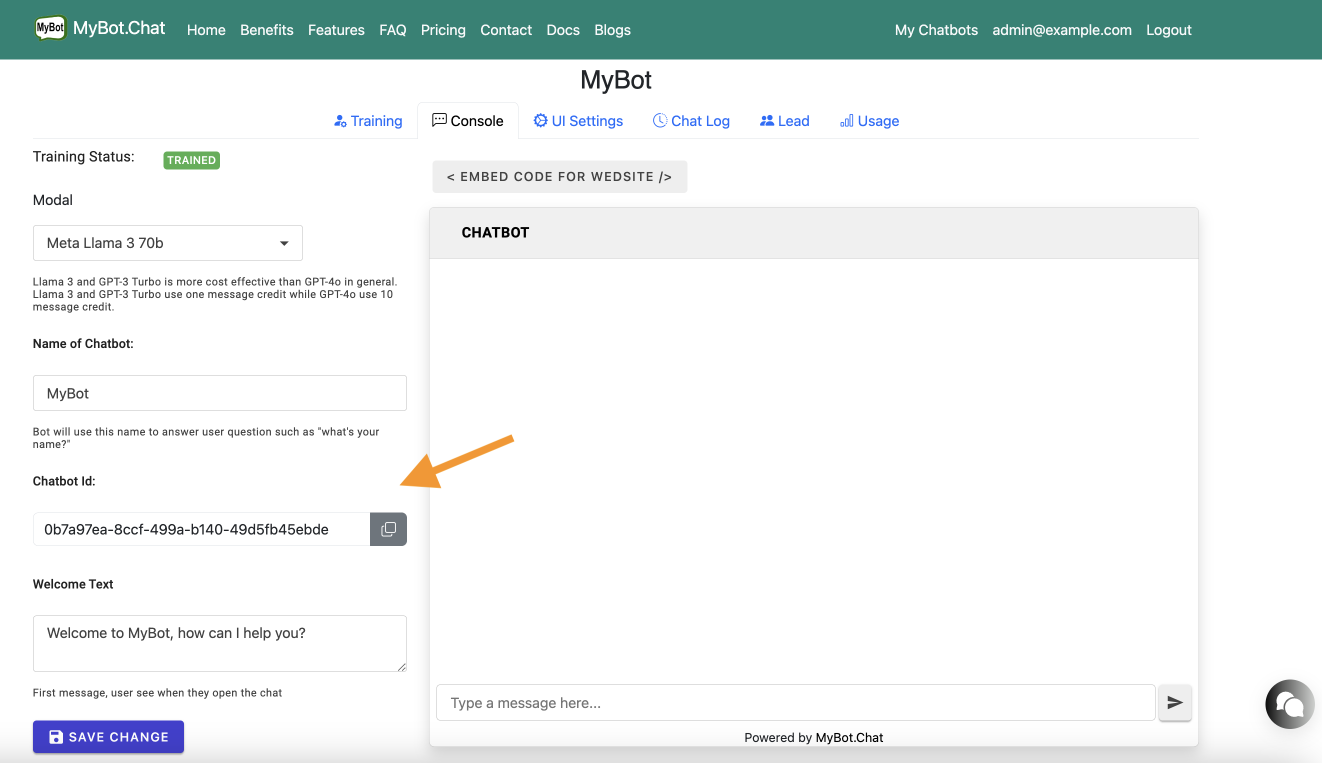Click the Embed Code for Website button
Viewport: 1322px width, 763px height.
tap(559, 177)
